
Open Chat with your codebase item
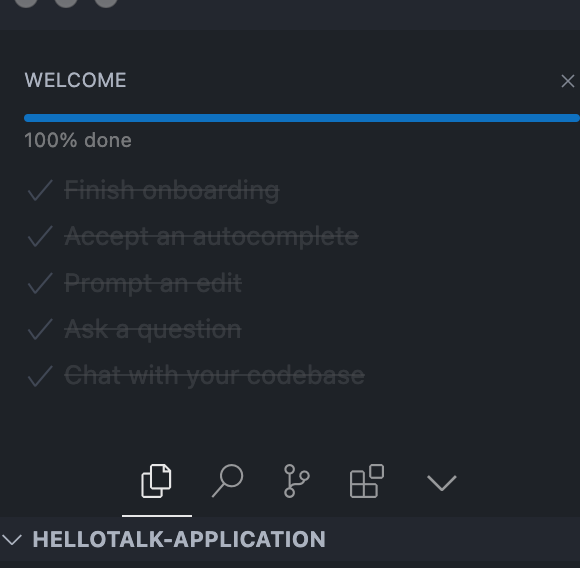click(215, 376)
